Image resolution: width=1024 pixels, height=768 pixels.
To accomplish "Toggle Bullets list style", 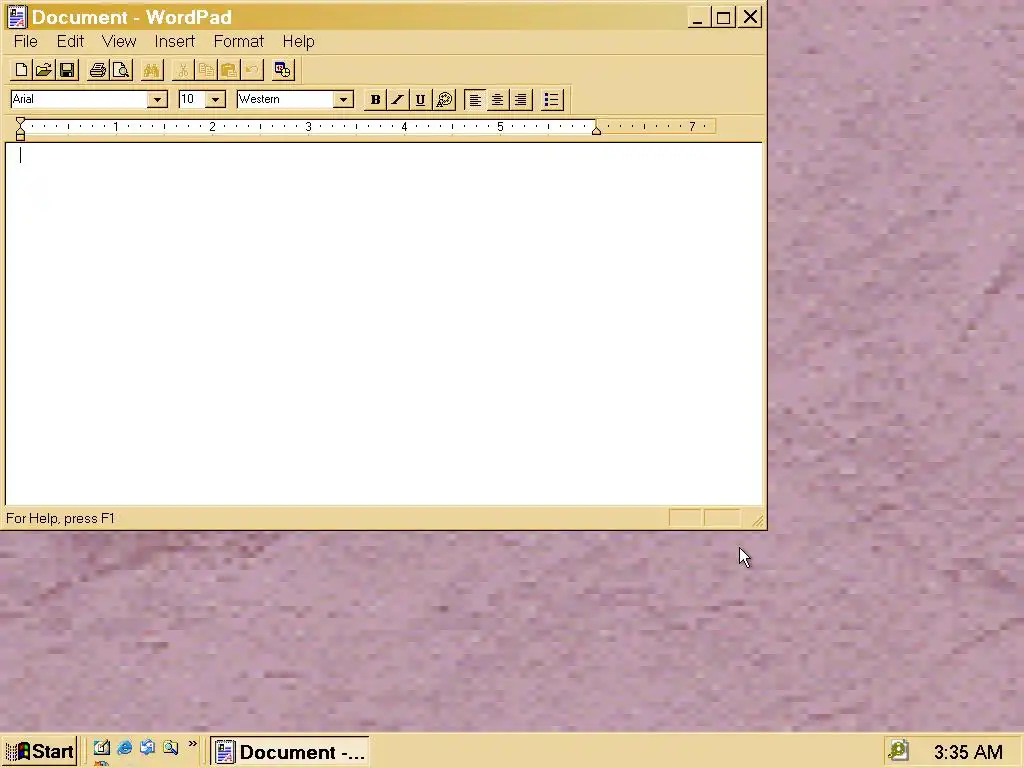I will pyautogui.click(x=552, y=100).
